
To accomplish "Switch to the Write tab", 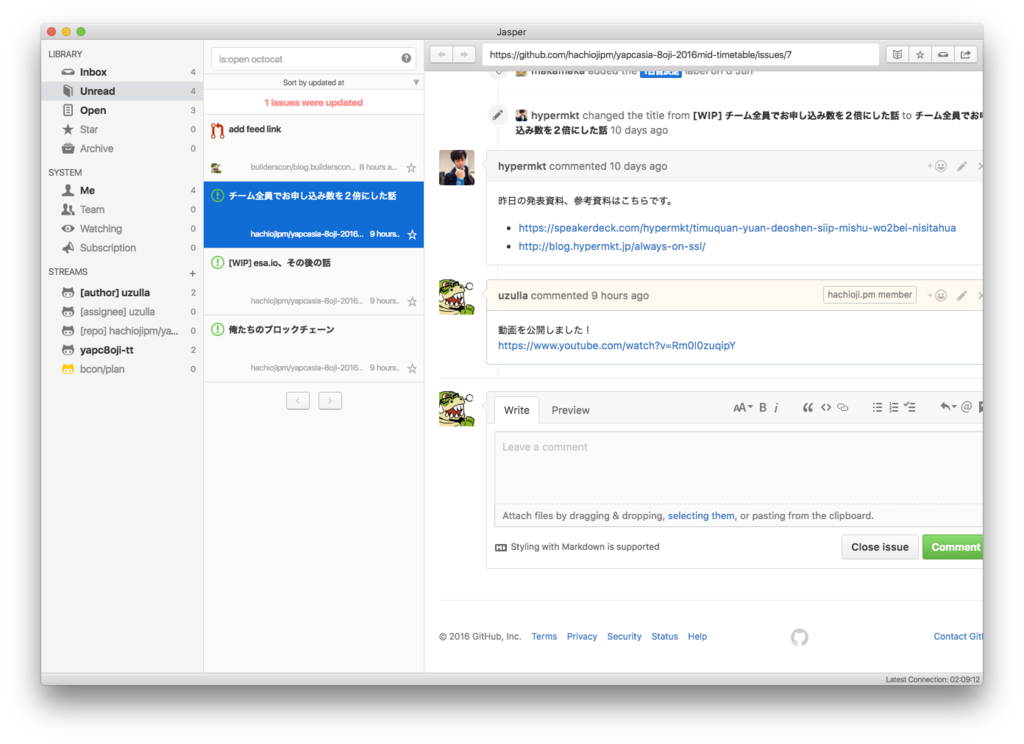I will [x=517, y=410].
